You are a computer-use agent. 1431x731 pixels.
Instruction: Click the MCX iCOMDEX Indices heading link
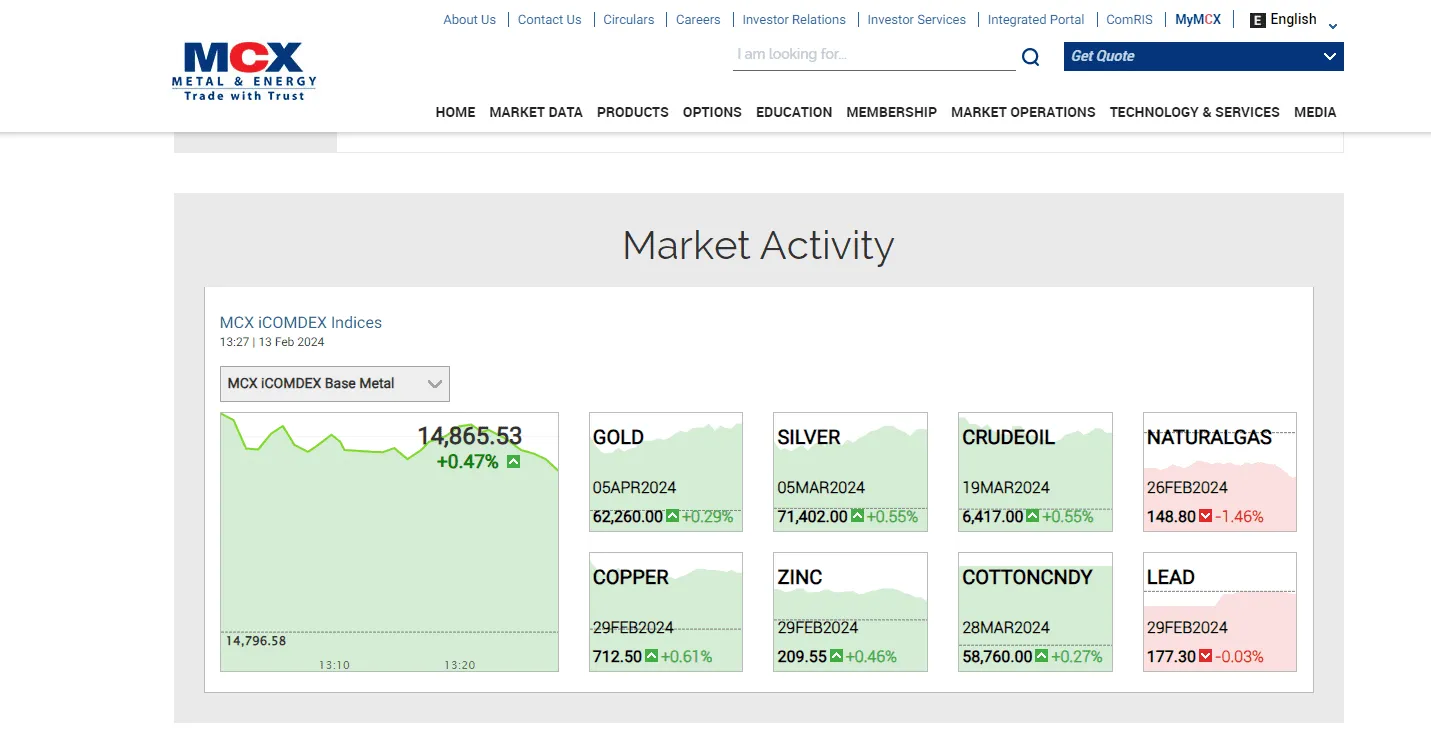(300, 322)
